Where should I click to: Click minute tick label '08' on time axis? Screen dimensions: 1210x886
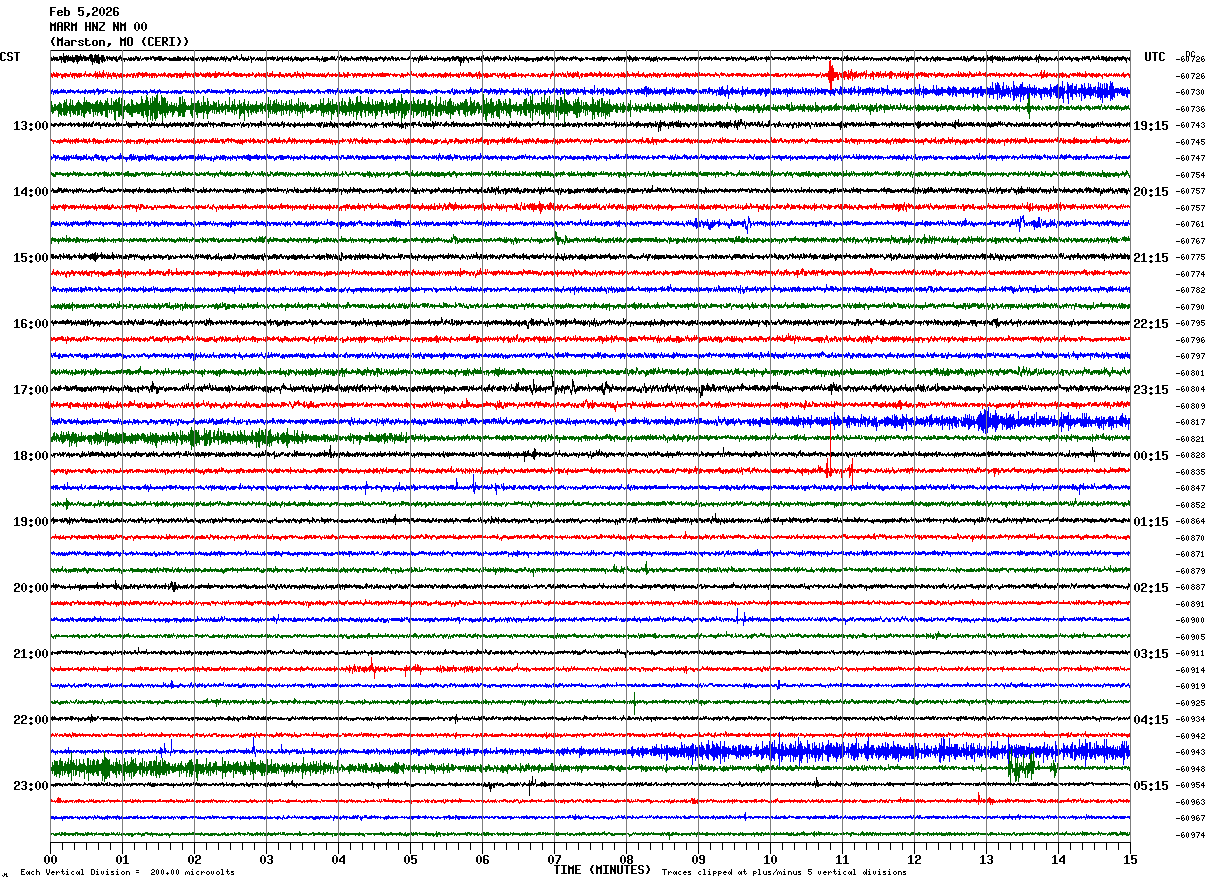[x=626, y=859]
